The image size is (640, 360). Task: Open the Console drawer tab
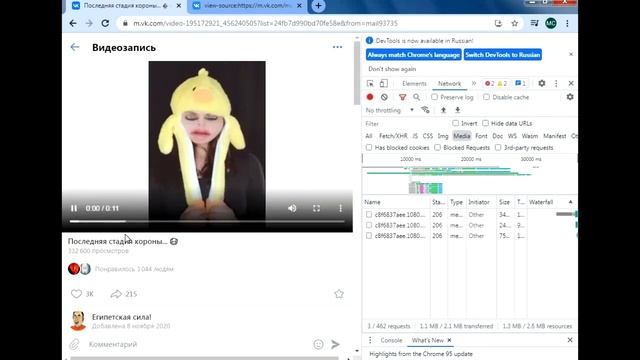391,340
